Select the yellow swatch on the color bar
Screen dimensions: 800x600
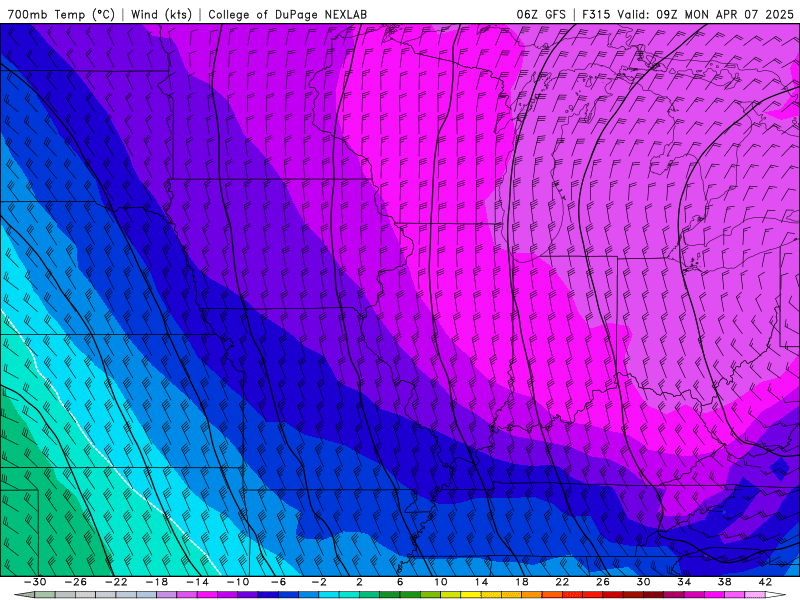[x=471, y=594]
